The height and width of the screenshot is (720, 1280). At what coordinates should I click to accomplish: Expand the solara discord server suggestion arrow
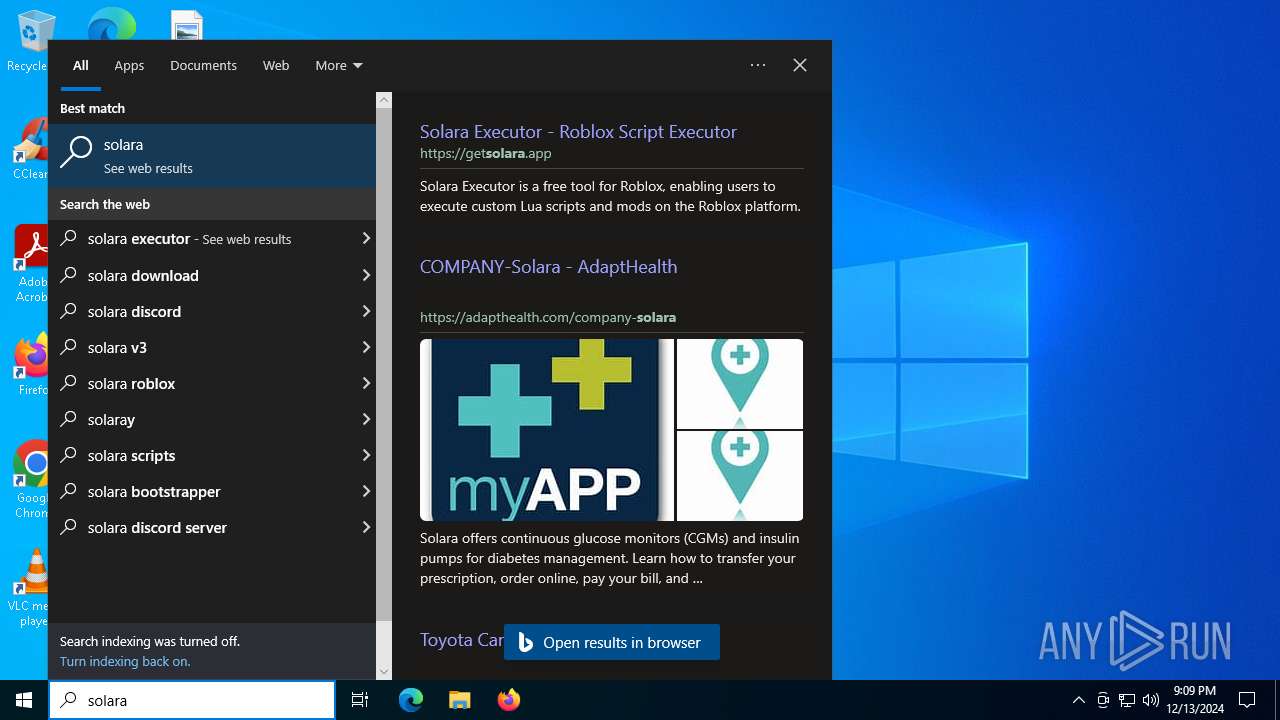[x=366, y=527]
